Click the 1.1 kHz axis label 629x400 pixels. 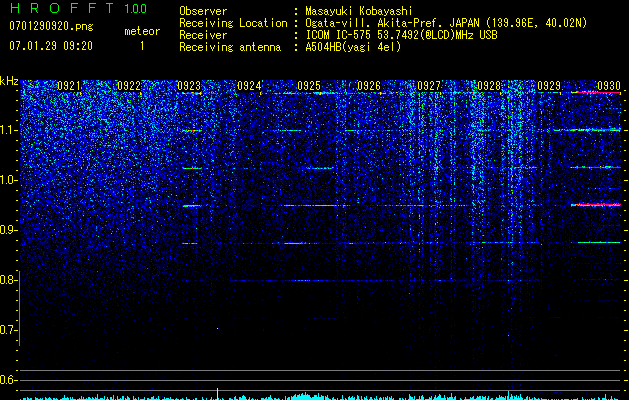9,130
